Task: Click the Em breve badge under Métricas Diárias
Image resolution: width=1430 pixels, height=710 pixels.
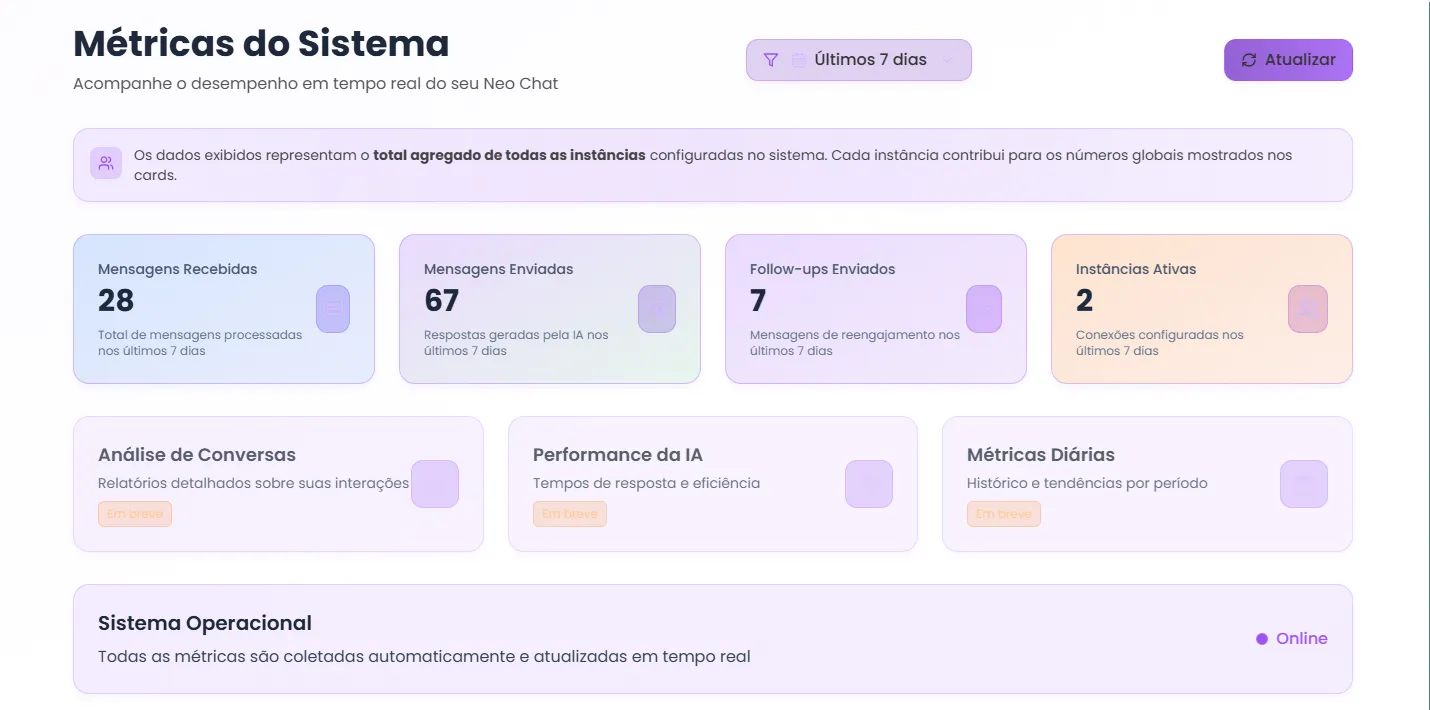Action: point(1004,514)
